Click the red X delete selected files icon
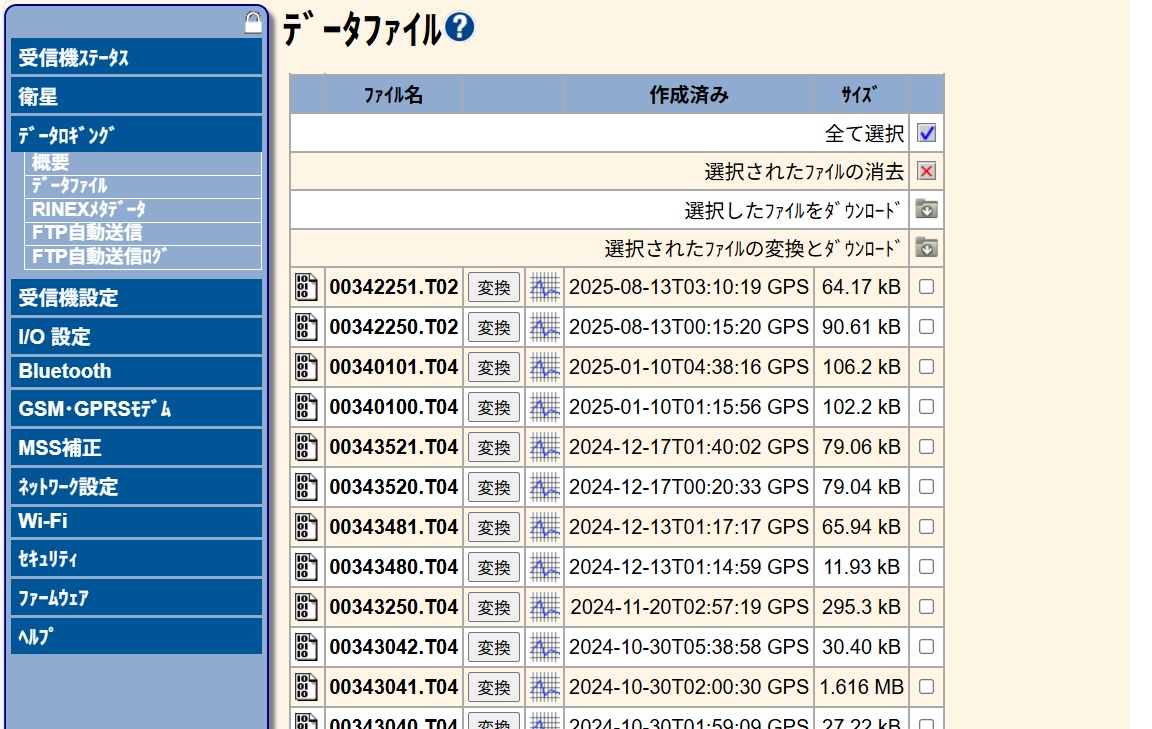 (x=926, y=171)
